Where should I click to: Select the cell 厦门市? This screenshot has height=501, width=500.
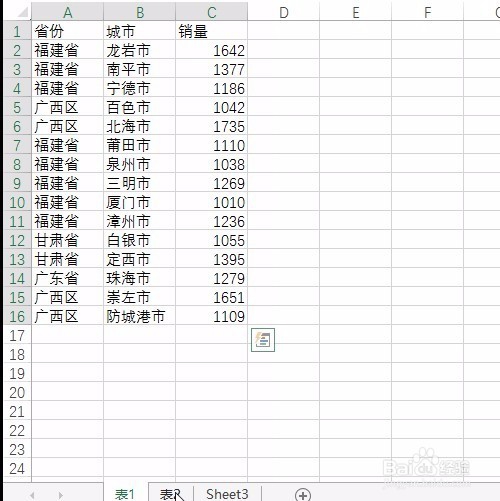point(140,202)
